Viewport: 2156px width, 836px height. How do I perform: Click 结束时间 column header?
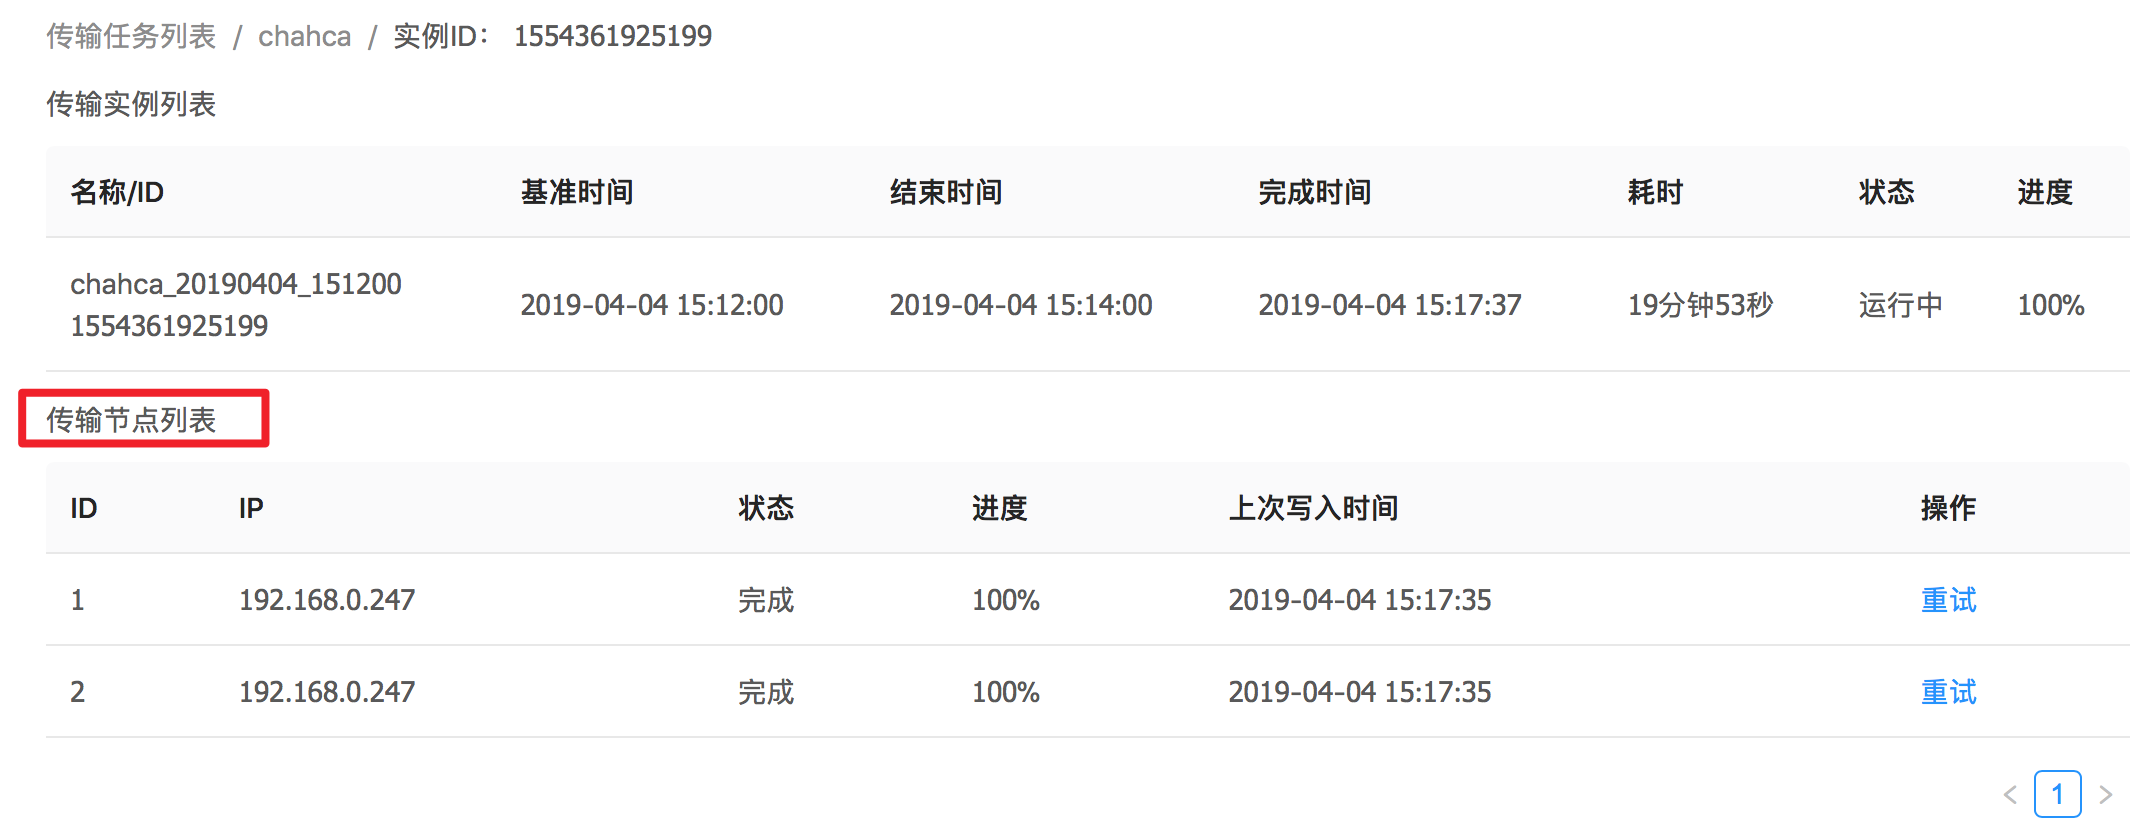pyautogui.click(x=946, y=192)
